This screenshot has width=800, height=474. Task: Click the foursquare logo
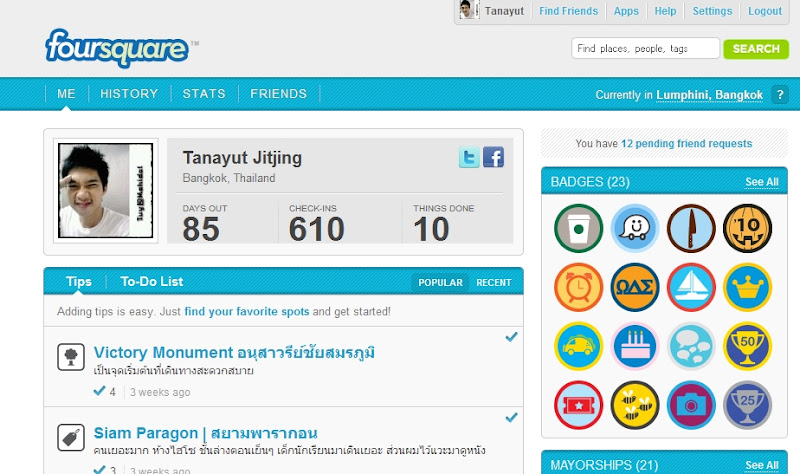[x=117, y=48]
